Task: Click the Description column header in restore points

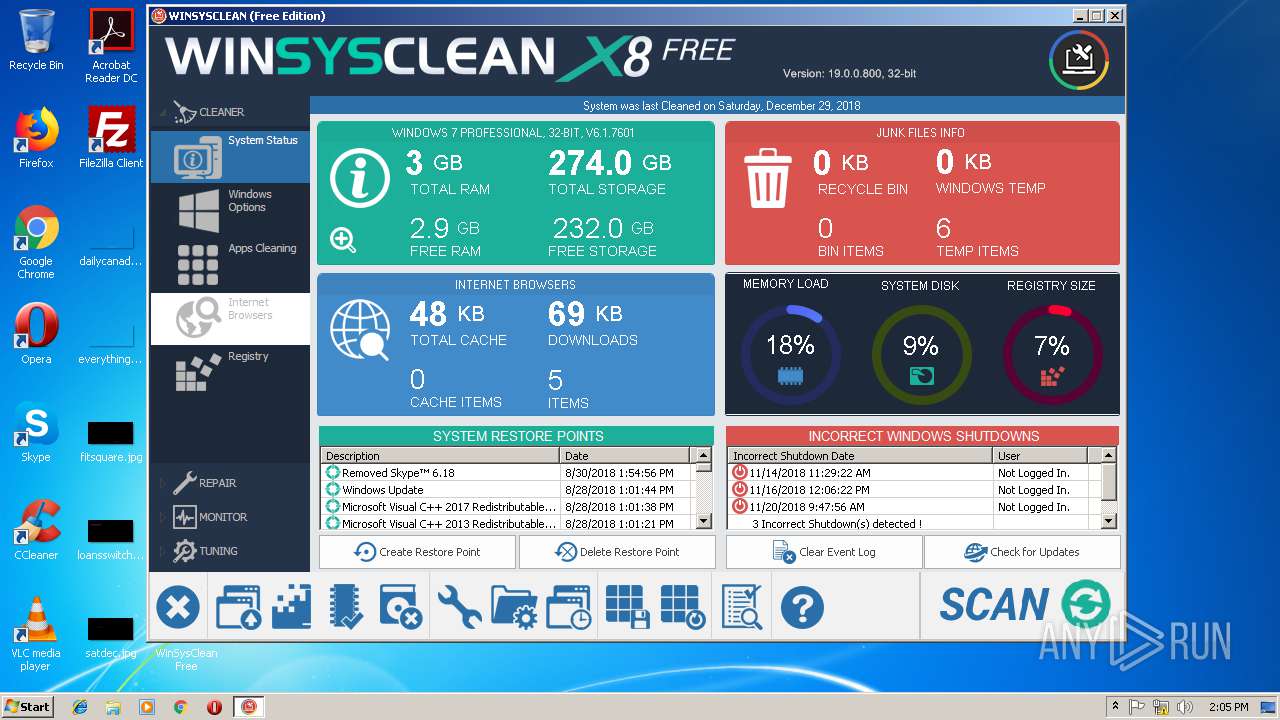Action: (441, 456)
